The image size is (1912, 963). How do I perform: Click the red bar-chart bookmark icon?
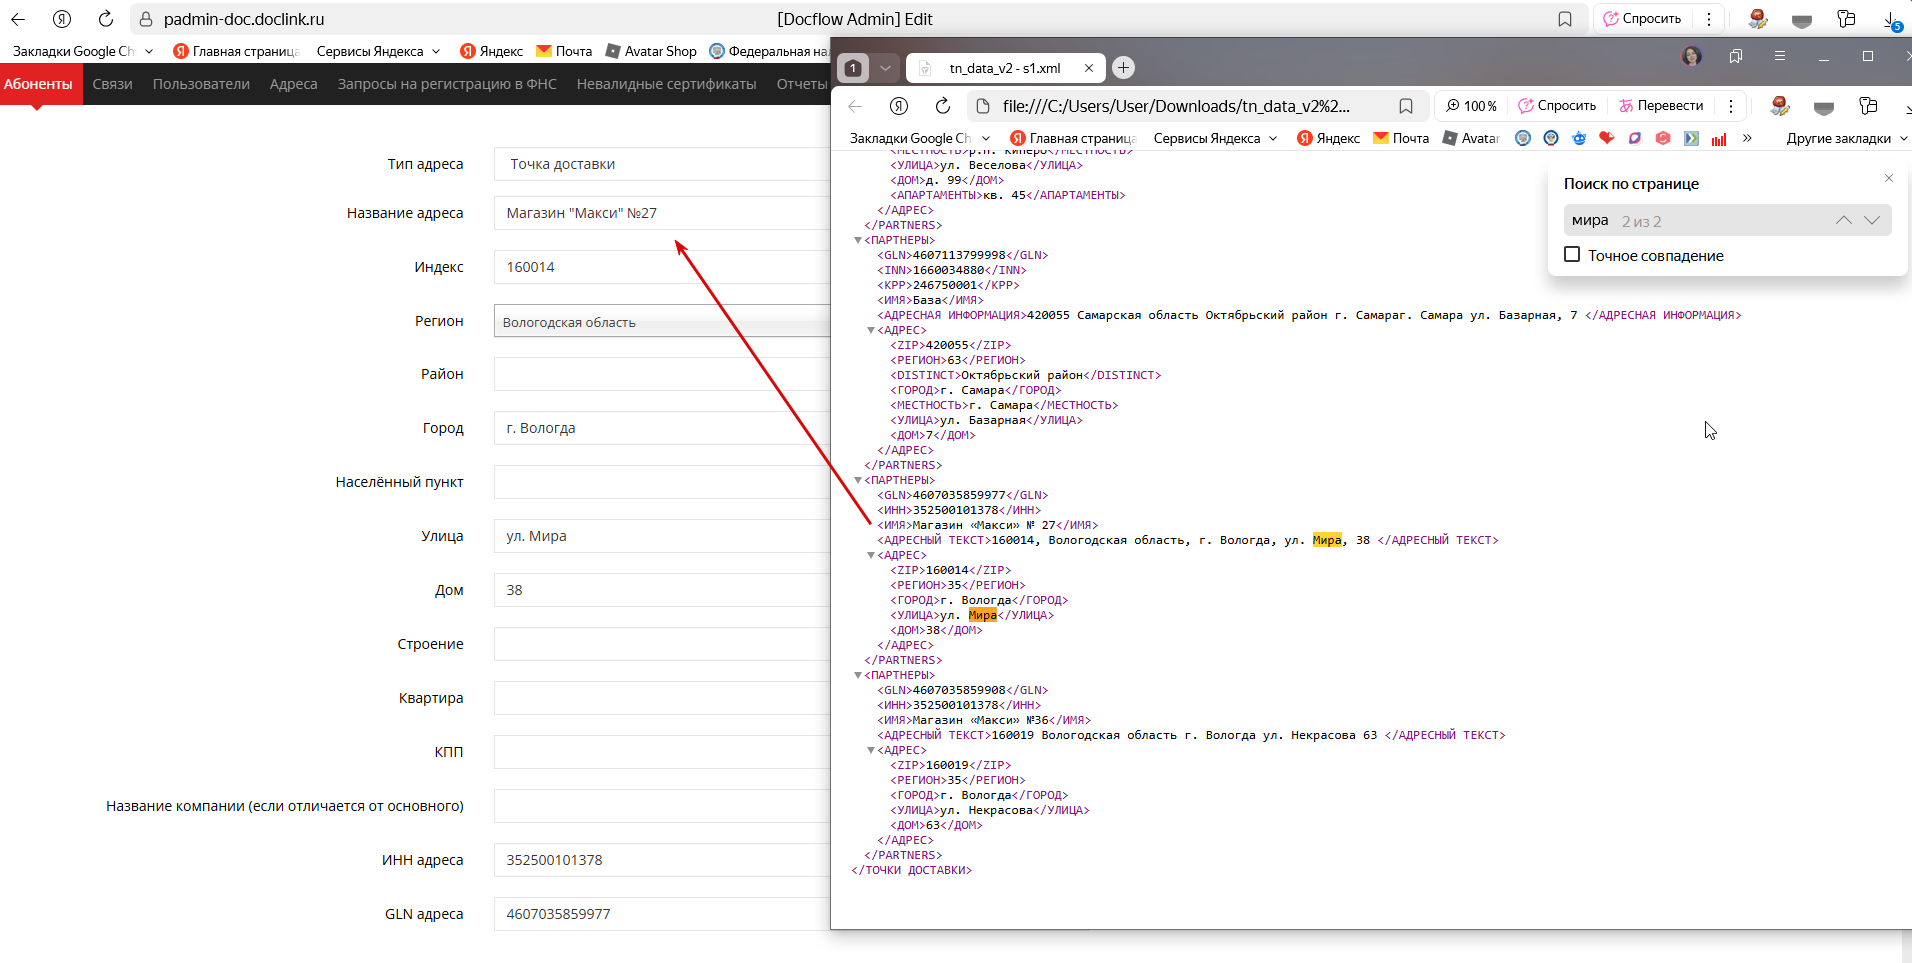1719,138
